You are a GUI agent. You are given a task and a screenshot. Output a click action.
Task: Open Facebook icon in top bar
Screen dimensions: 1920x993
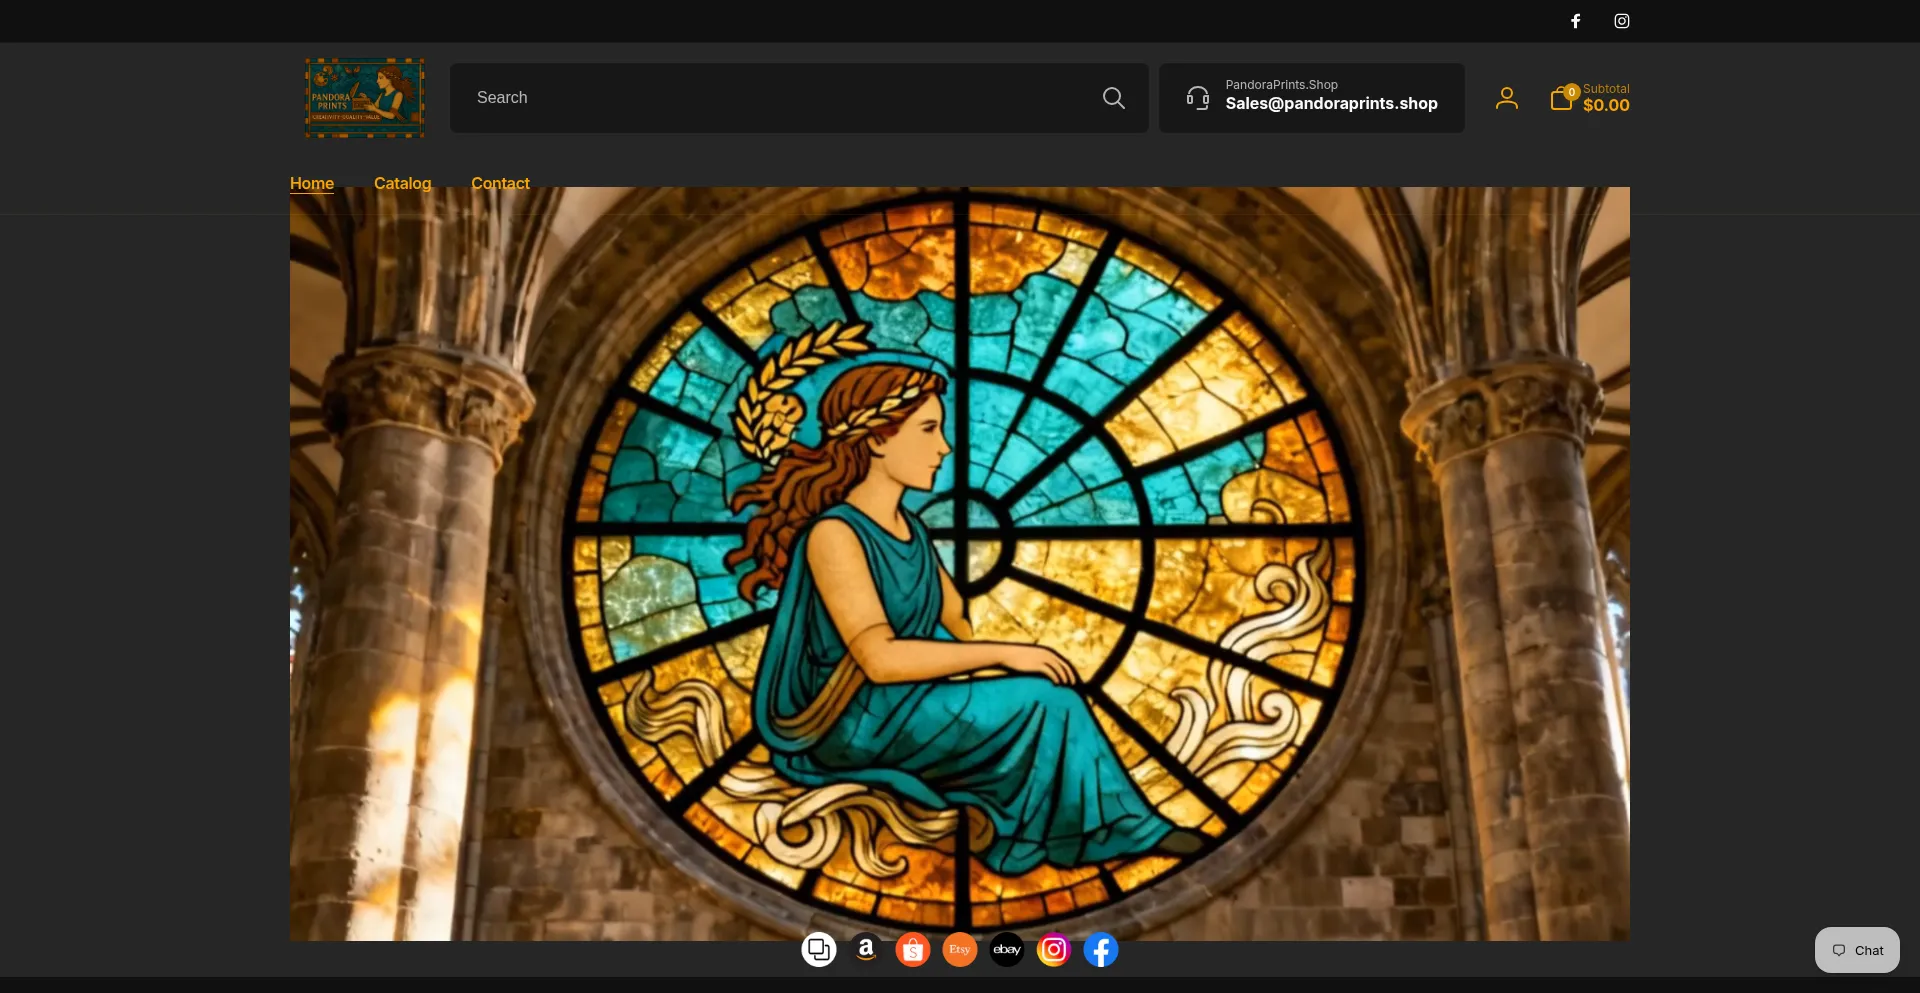click(1575, 21)
